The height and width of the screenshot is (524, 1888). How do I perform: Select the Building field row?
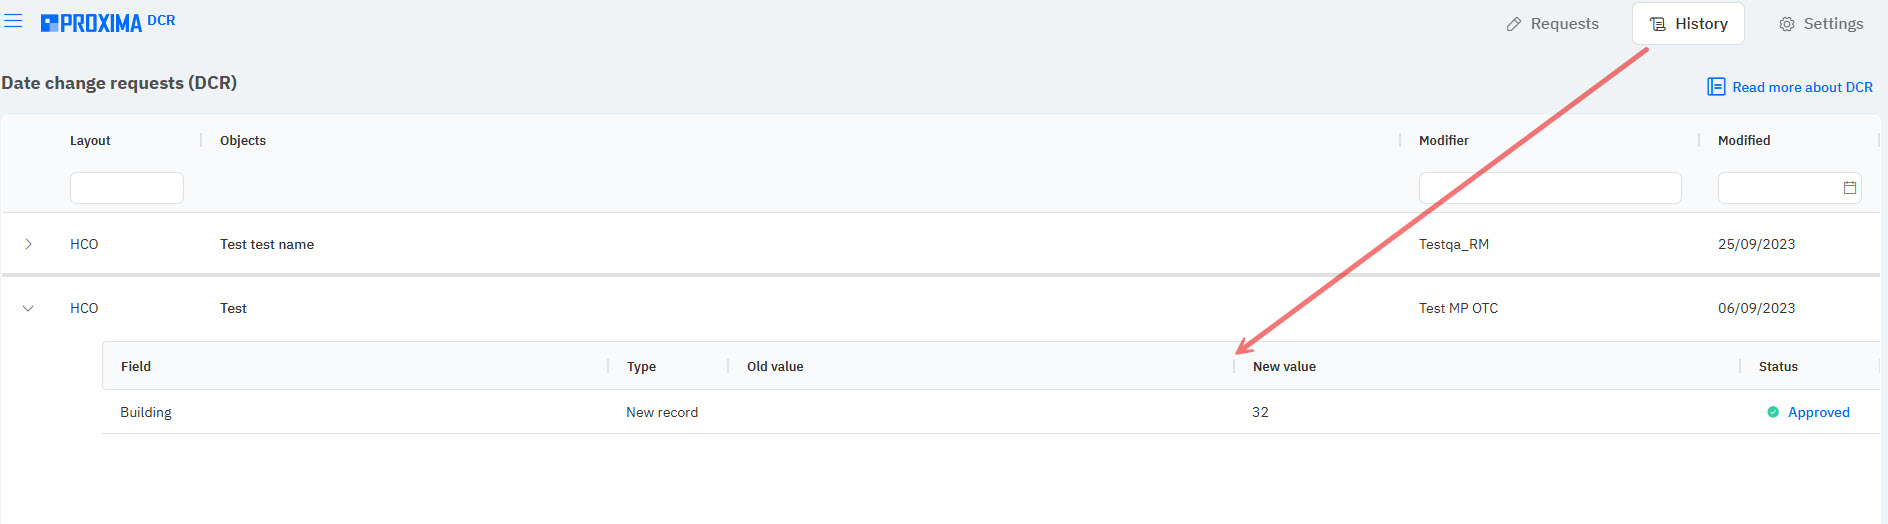pyautogui.click(x=146, y=412)
